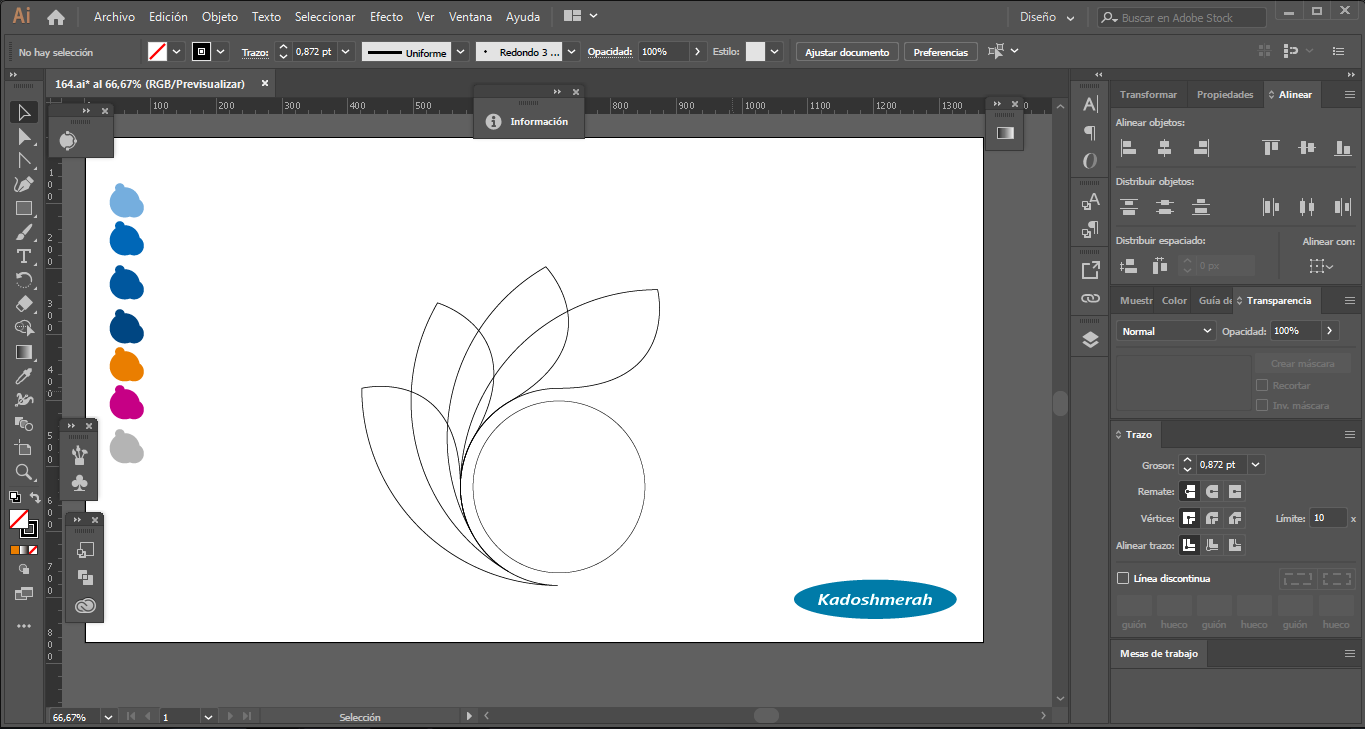Screen dimensions: 1365x729
Task: Select the Type tool
Action: [25, 256]
